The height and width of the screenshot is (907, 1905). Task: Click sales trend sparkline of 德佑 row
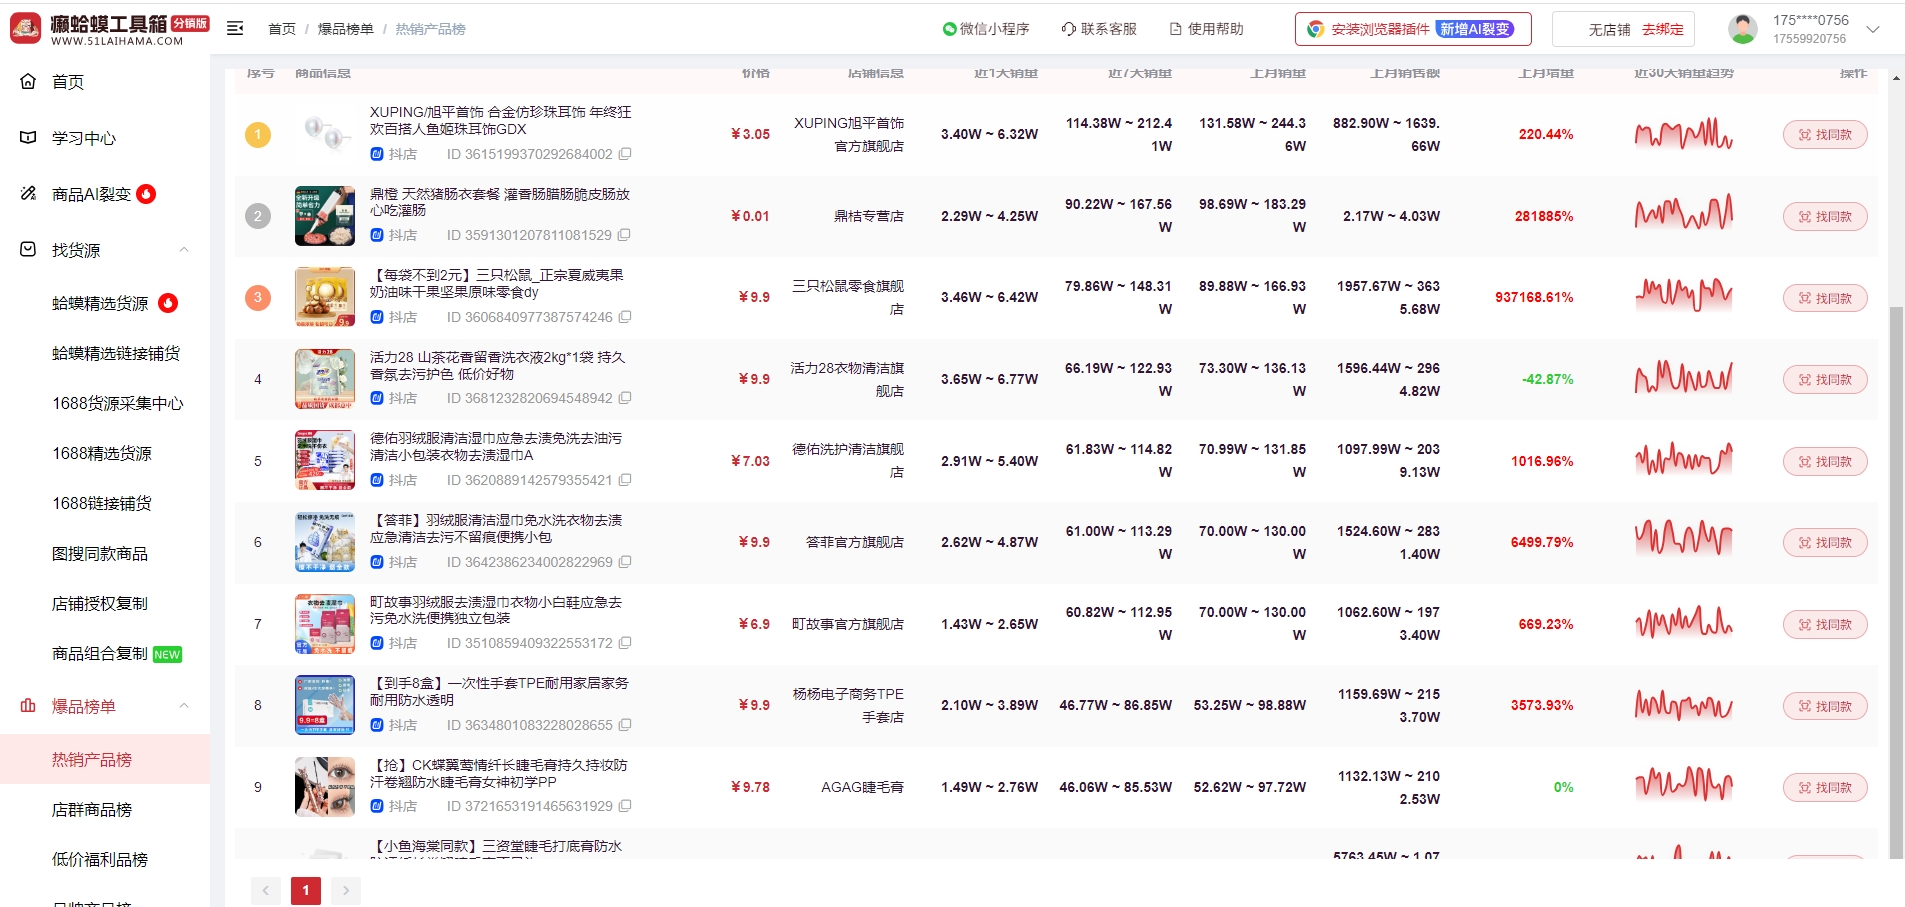(x=1684, y=460)
